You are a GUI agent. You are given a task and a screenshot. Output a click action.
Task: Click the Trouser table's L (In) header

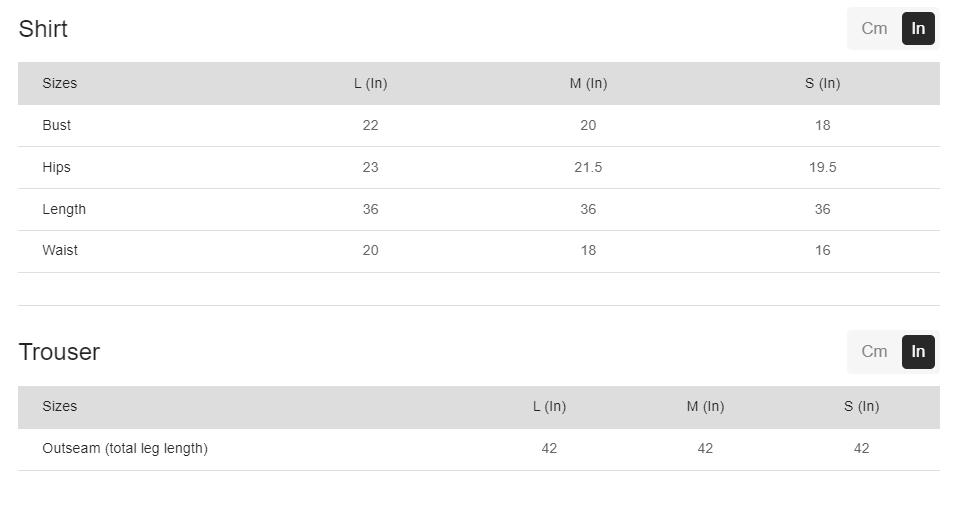click(x=549, y=407)
